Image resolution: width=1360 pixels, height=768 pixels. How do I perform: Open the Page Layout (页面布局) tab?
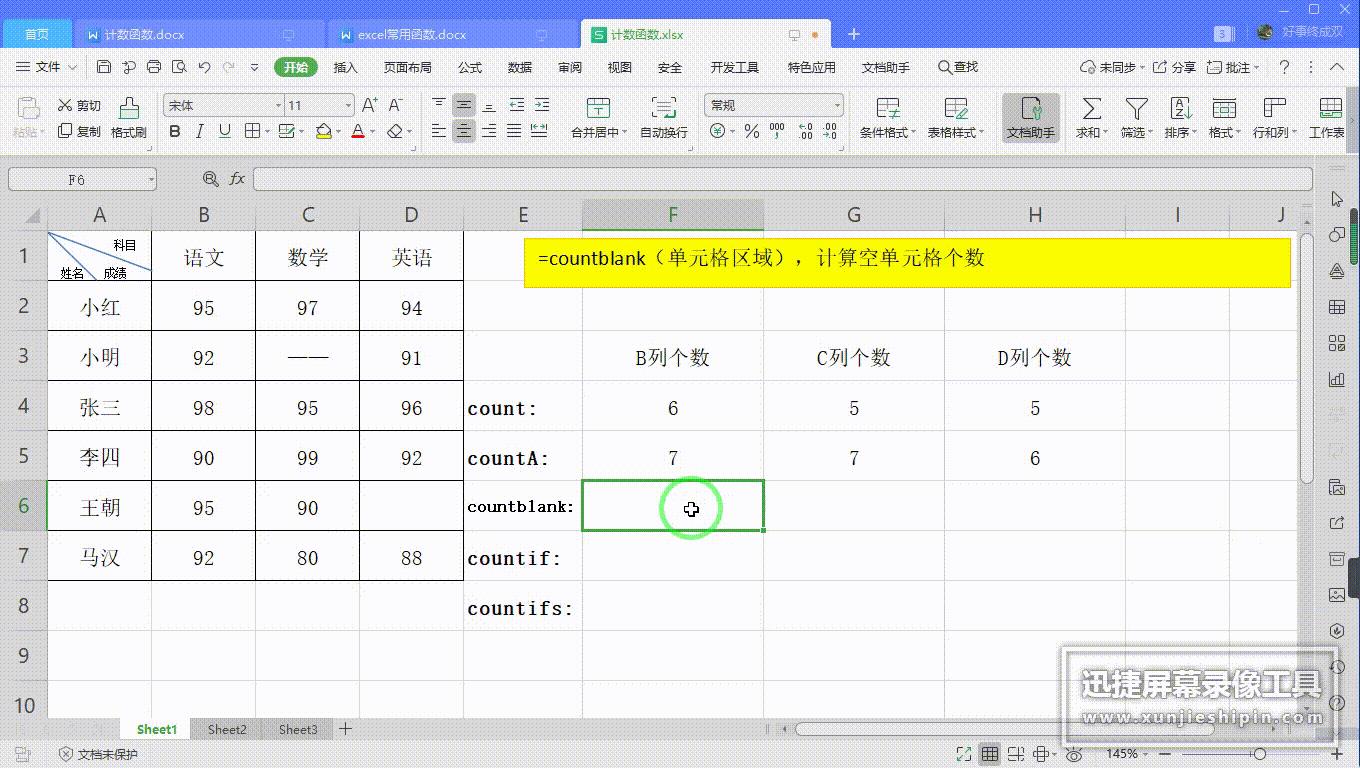(408, 67)
